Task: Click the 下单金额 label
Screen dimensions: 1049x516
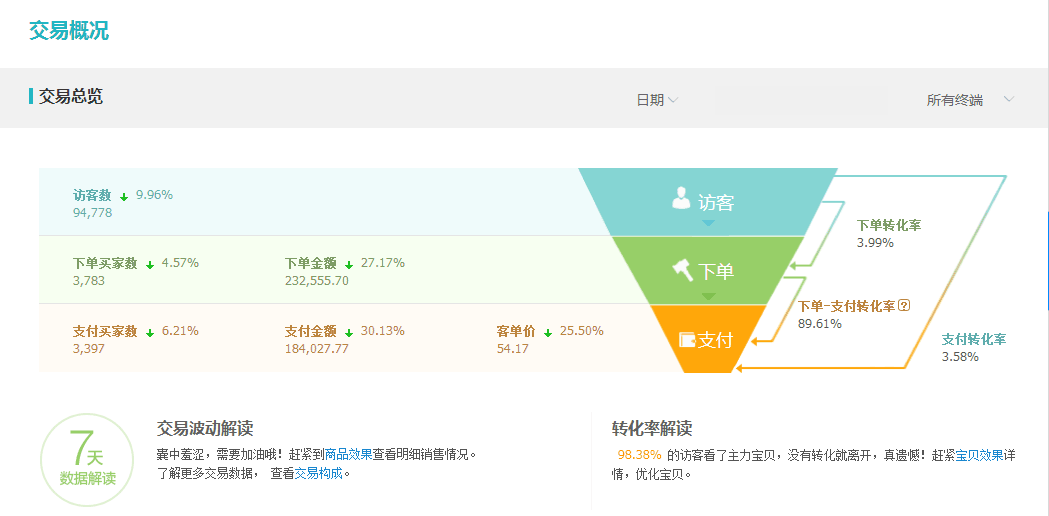Action: [x=310, y=264]
